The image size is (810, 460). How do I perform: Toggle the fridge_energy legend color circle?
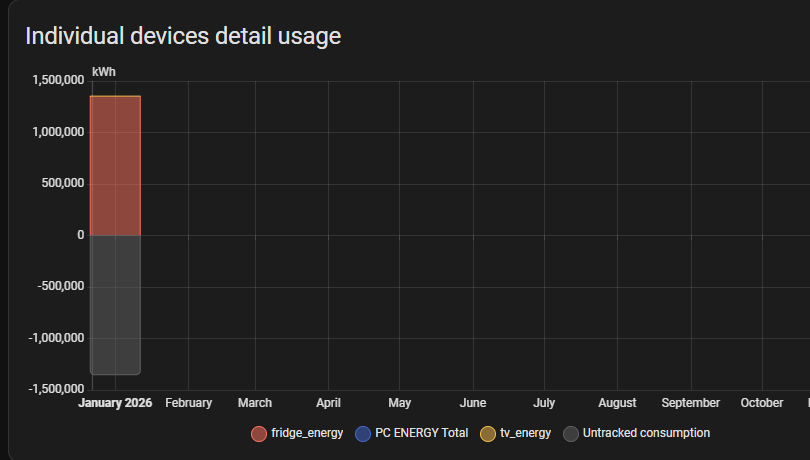click(x=259, y=434)
